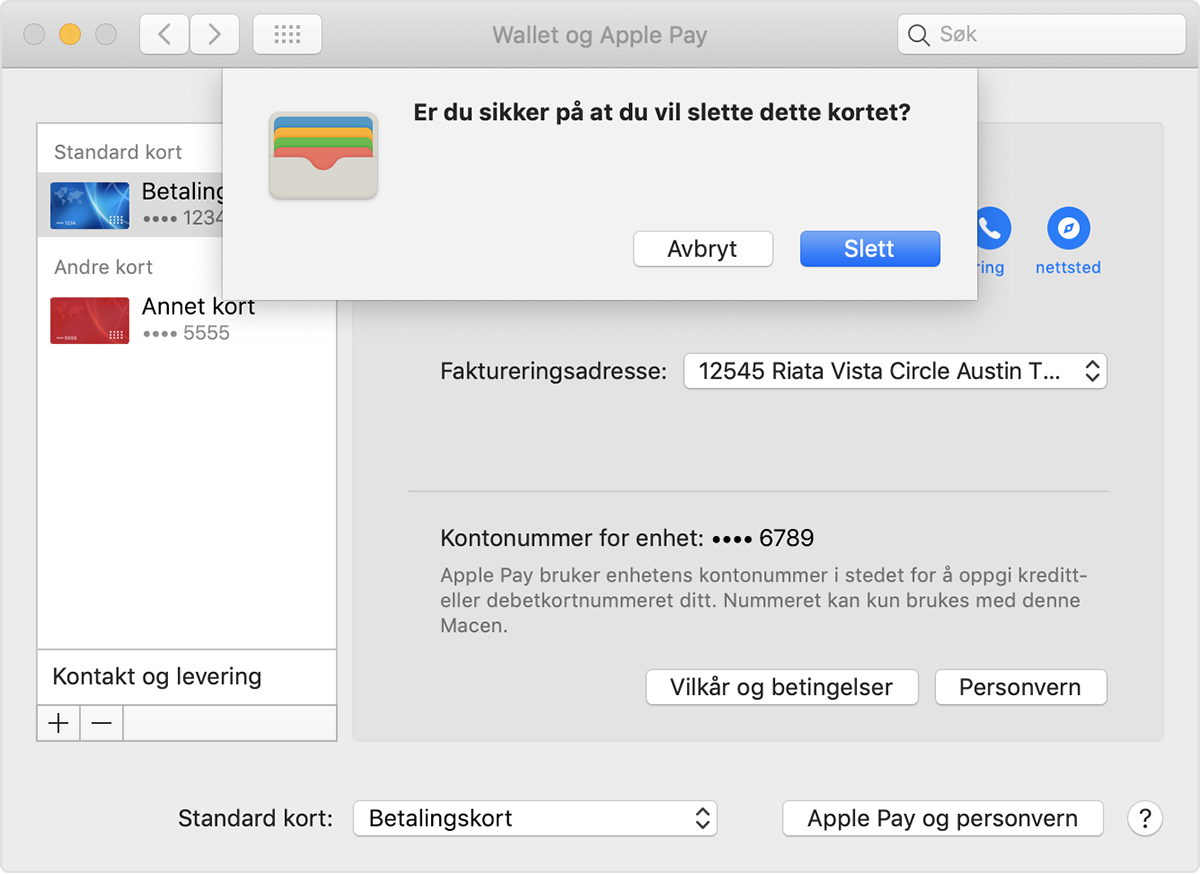Go back with the left arrow toolbar button
This screenshot has height=874, width=1200.
point(164,35)
